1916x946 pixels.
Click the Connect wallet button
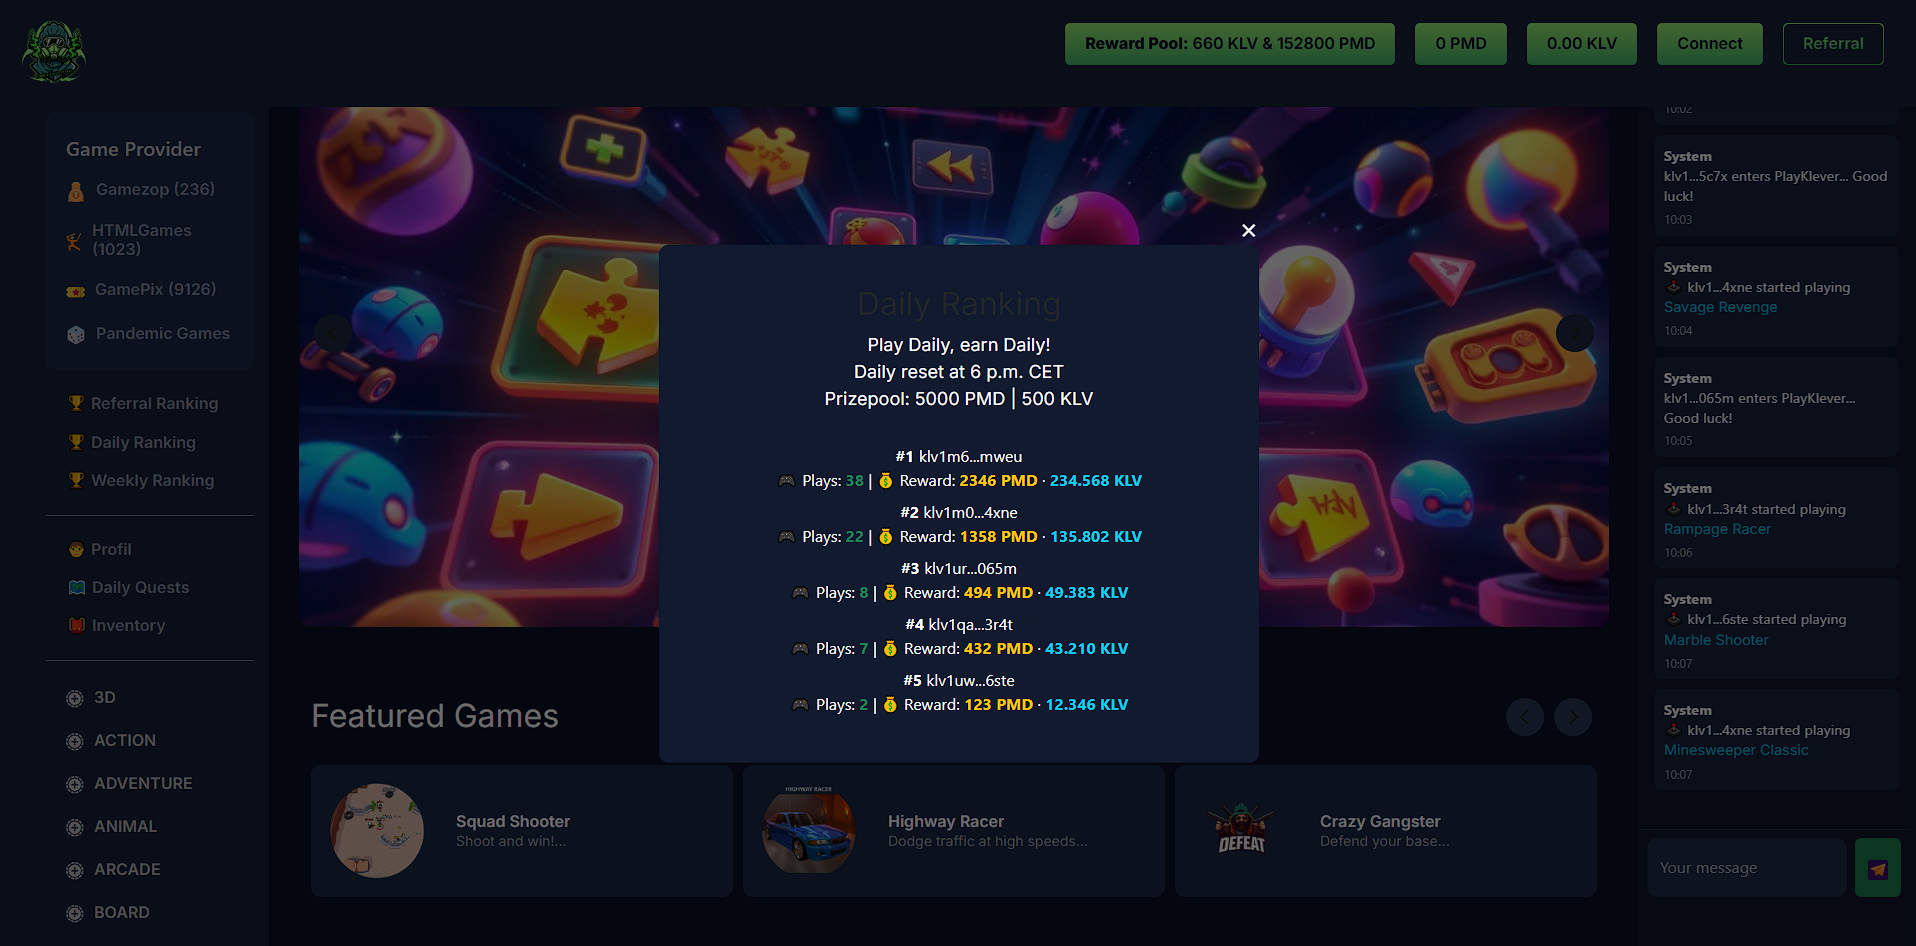click(1709, 44)
